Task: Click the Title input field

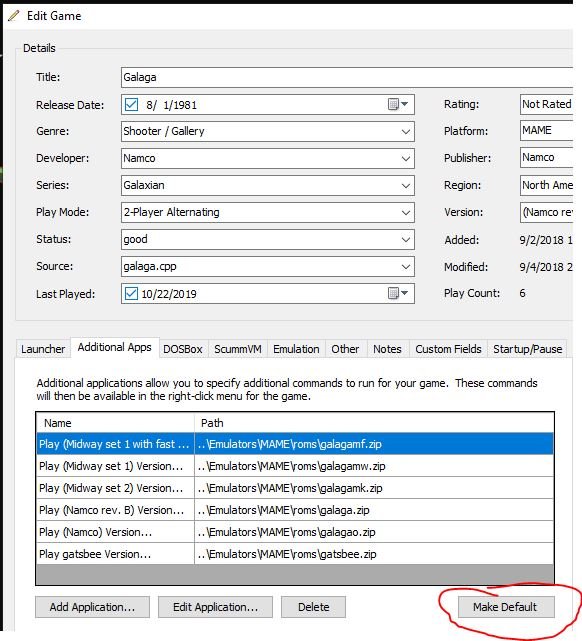Action: pos(347,77)
